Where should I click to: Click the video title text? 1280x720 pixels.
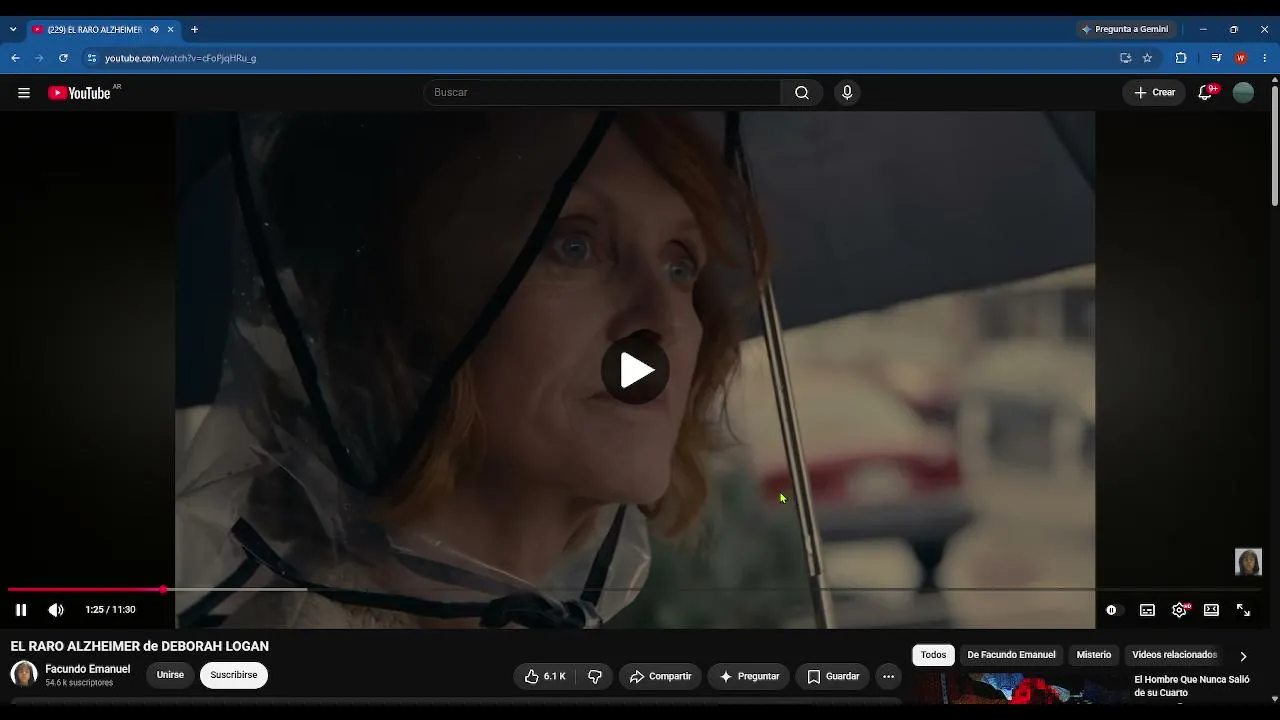click(x=140, y=647)
